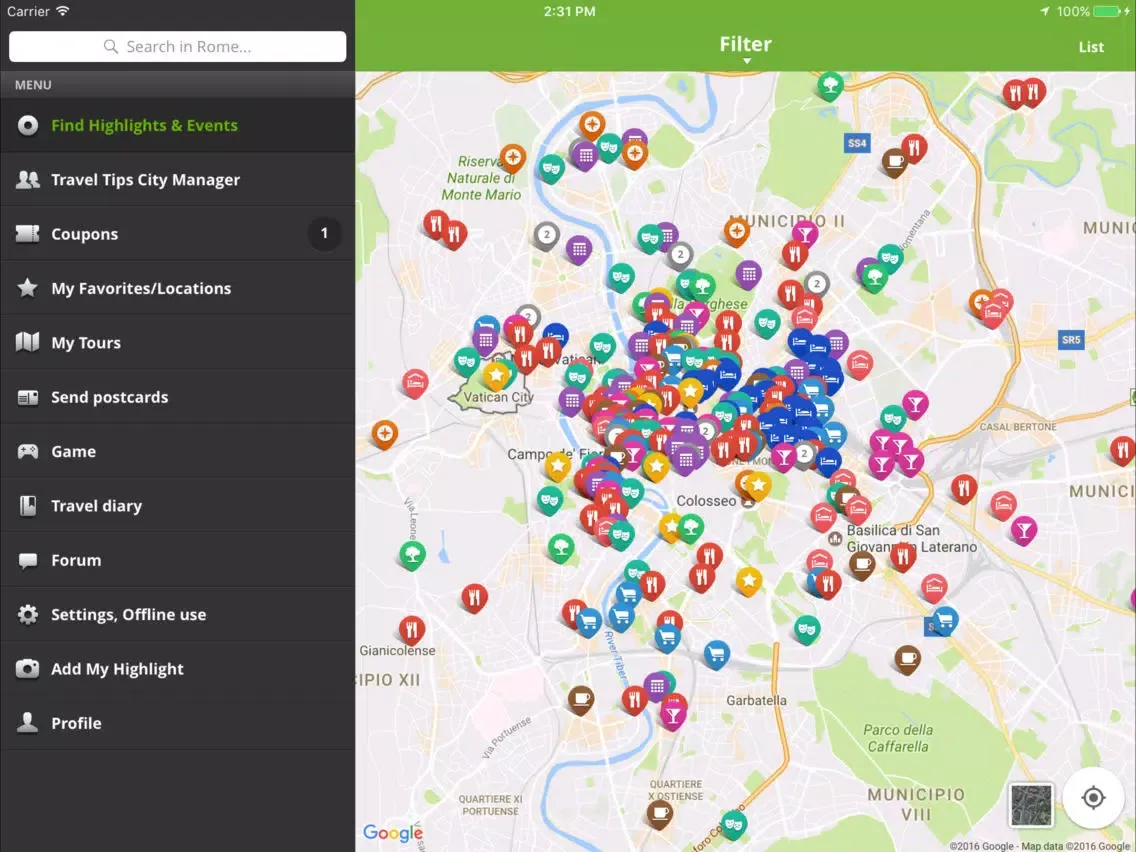Select the shopping cart pin above Garbatella

pos(717,654)
